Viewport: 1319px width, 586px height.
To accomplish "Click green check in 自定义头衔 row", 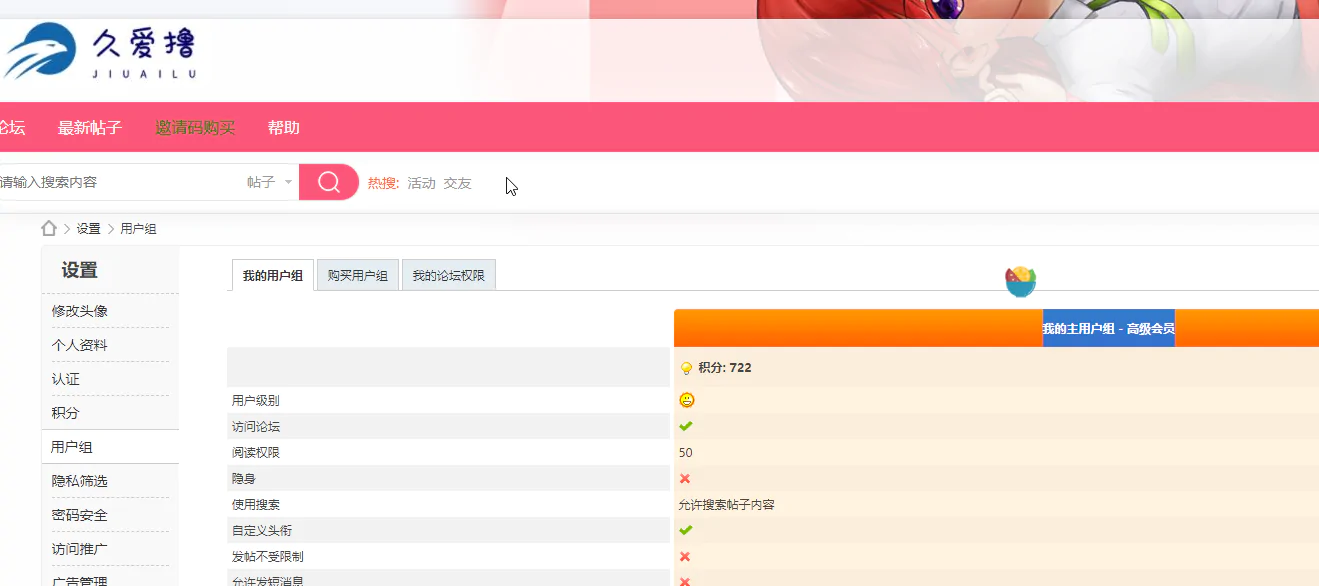I will coord(685,530).
